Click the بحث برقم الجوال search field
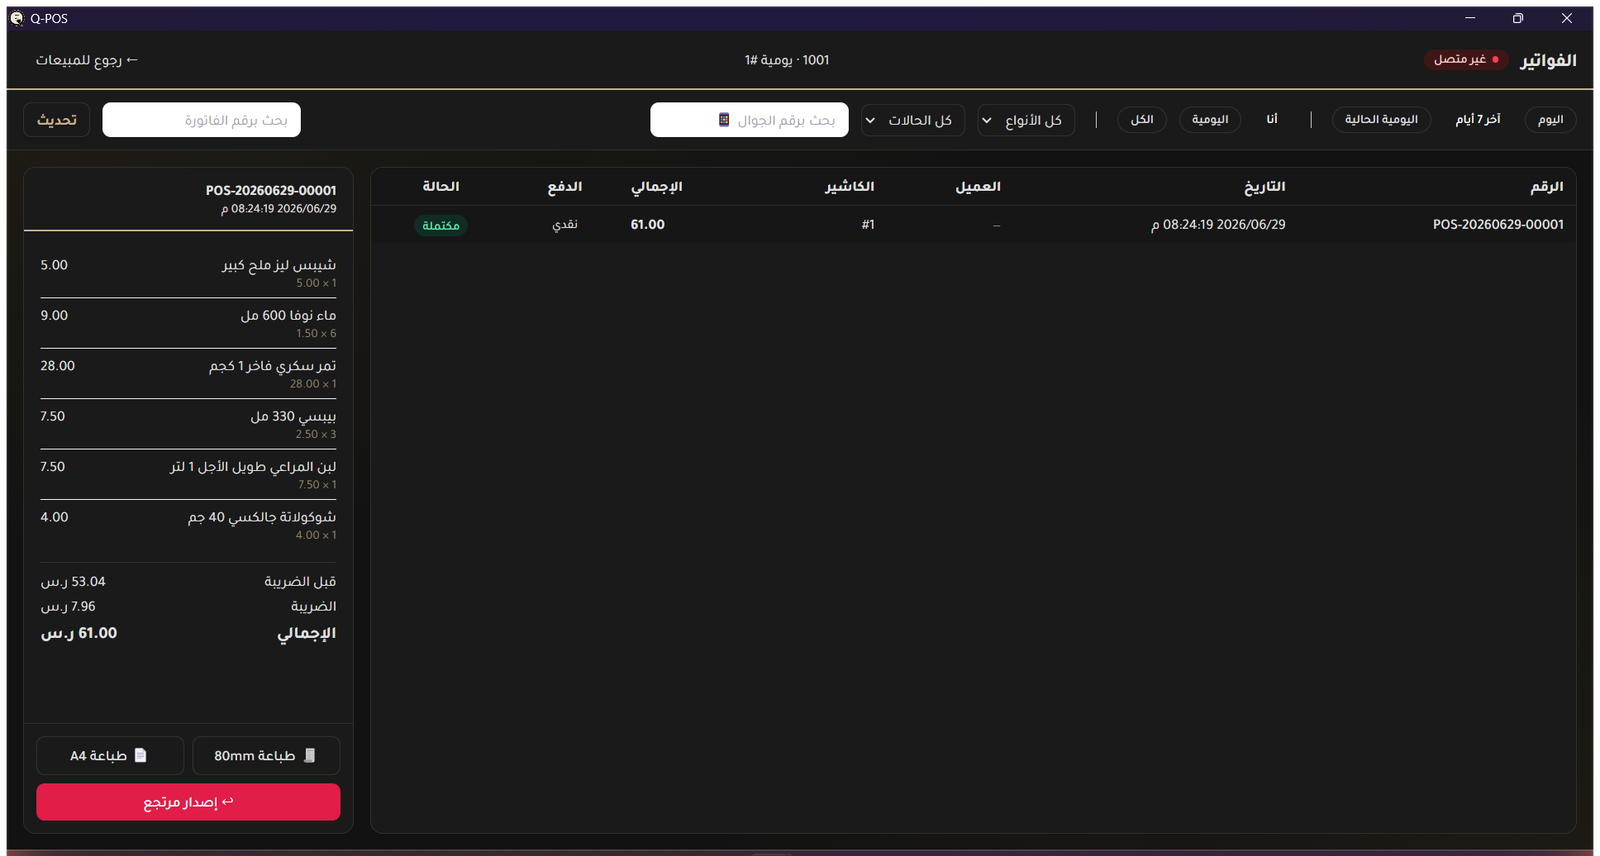 (749, 120)
